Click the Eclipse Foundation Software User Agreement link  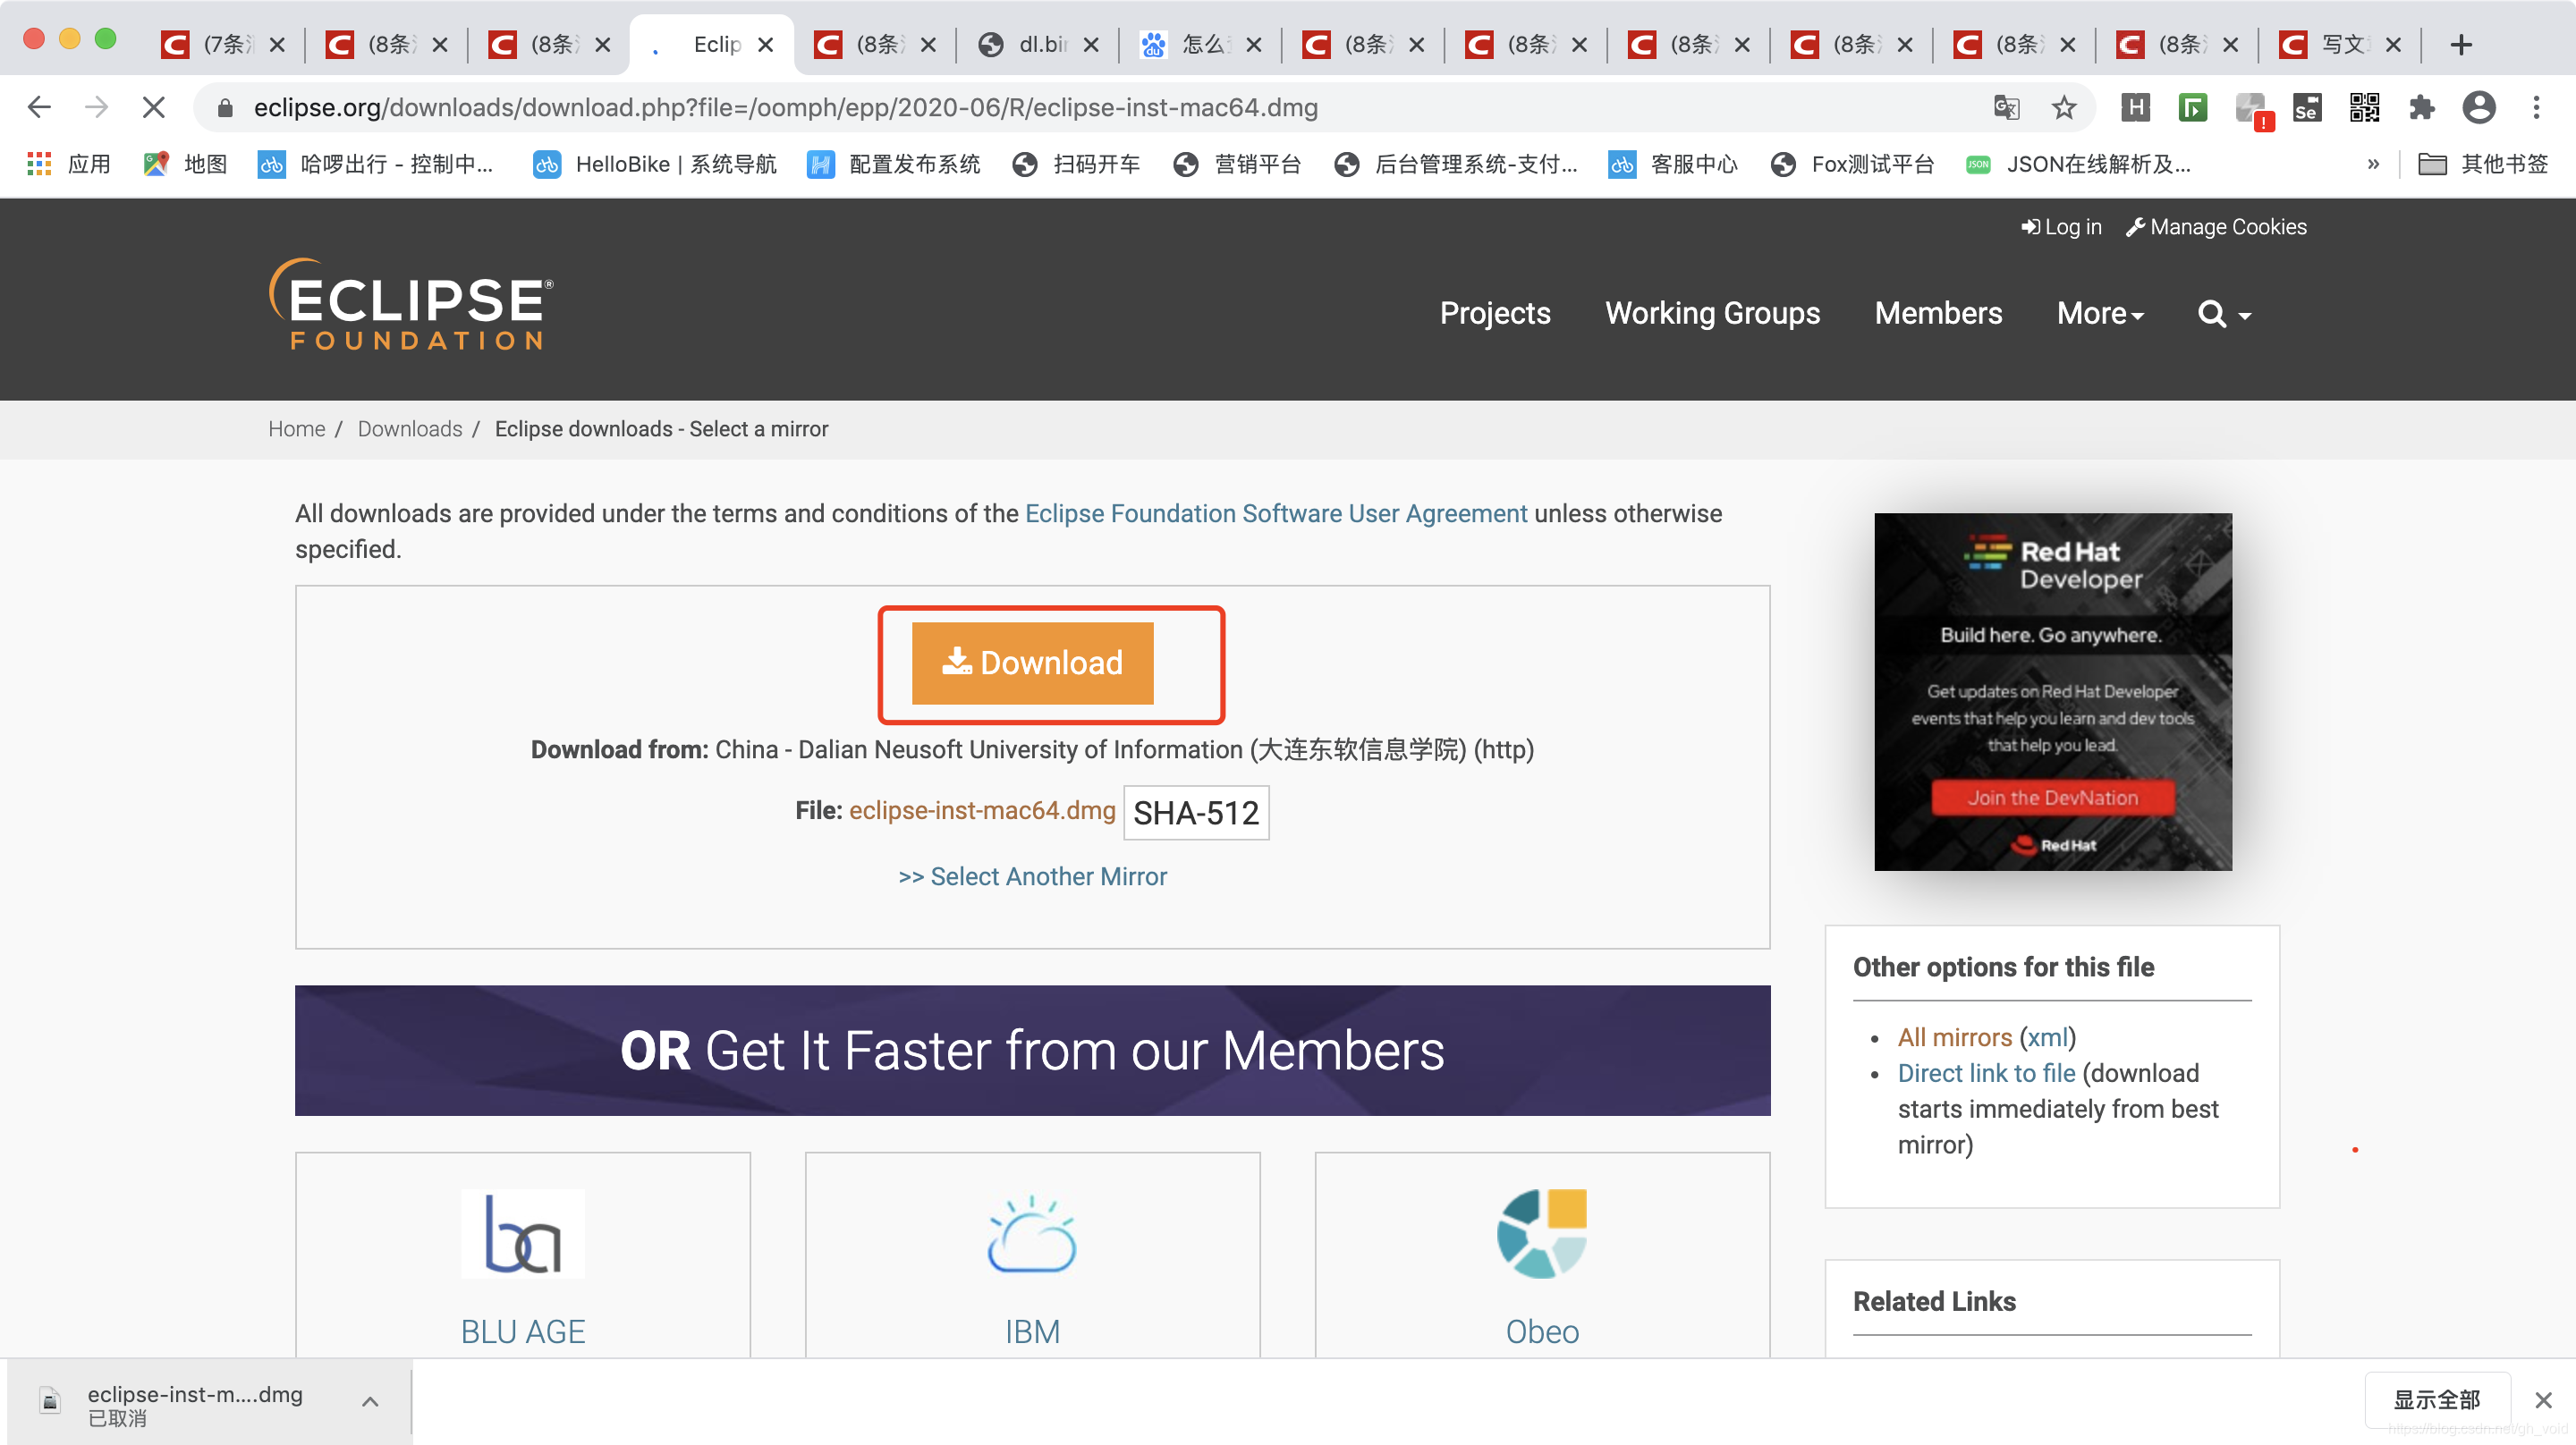click(x=1275, y=513)
